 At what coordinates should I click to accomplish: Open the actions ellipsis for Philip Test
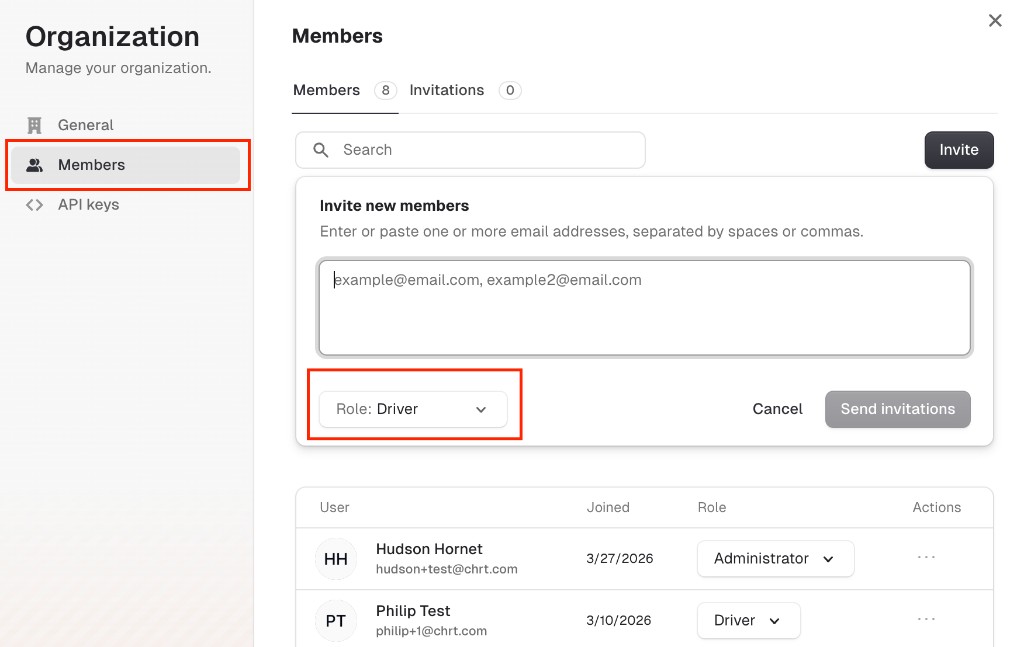point(926,620)
